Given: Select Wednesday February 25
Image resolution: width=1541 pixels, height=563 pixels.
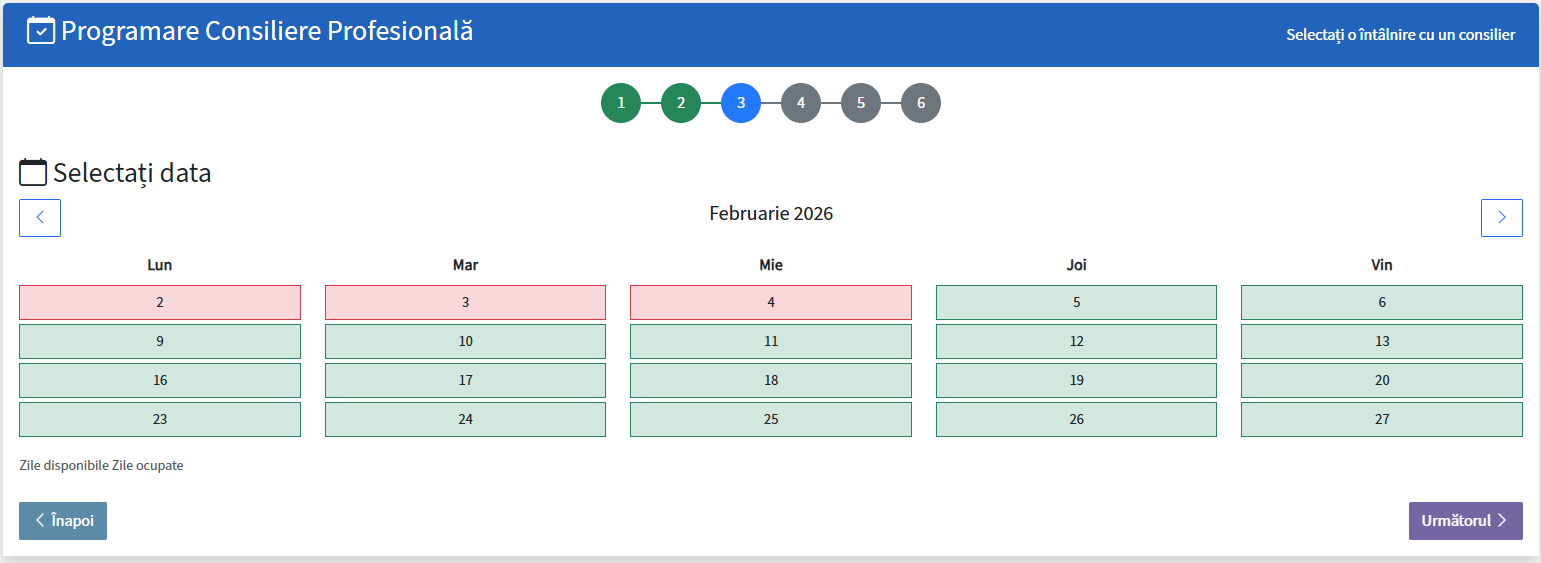Looking at the screenshot, I should [x=770, y=419].
